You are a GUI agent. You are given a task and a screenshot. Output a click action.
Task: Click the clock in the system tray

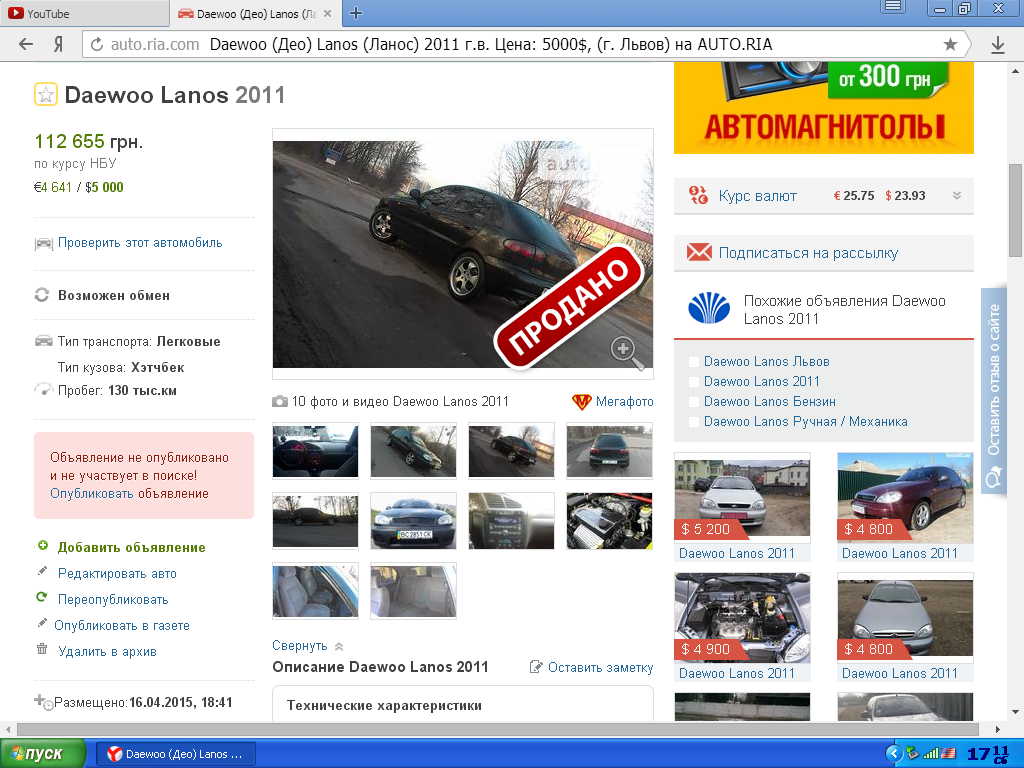987,754
